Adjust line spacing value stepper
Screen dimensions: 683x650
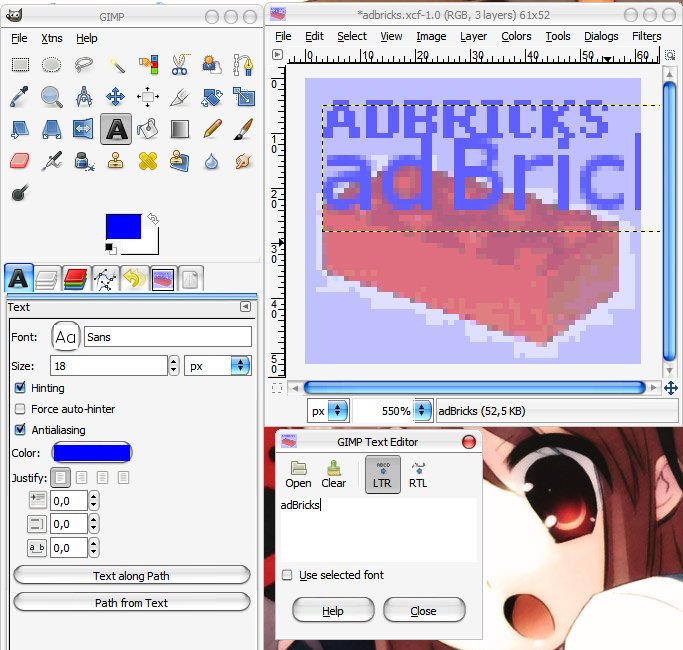pos(94,524)
